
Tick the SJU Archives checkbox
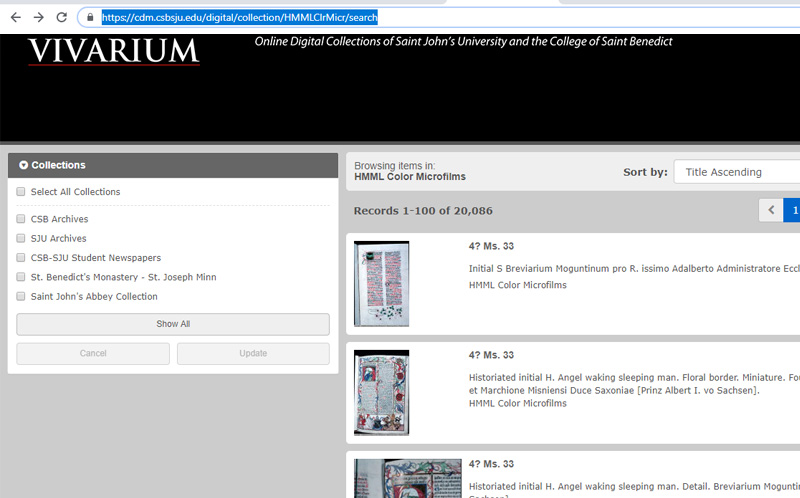tap(21, 239)
